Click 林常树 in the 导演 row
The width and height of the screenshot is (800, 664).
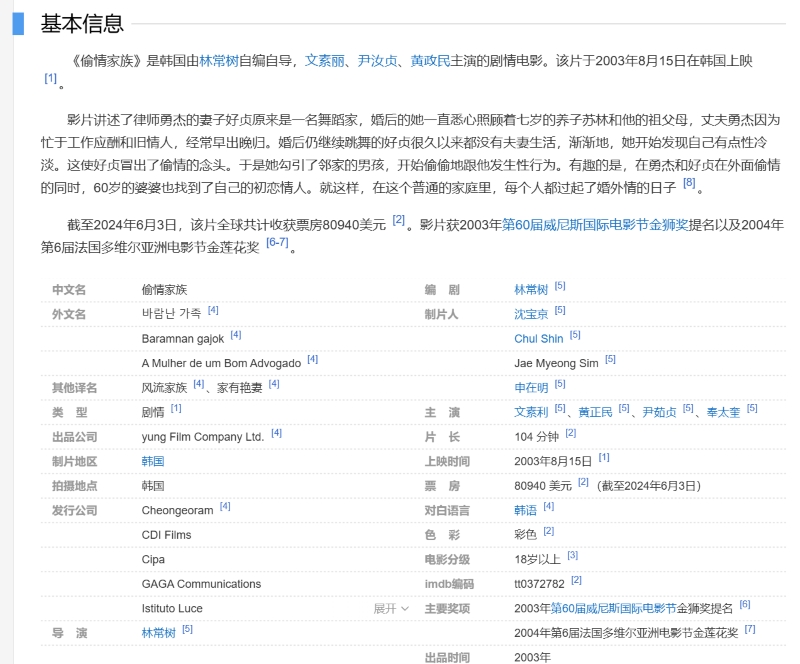coord(159,633)
